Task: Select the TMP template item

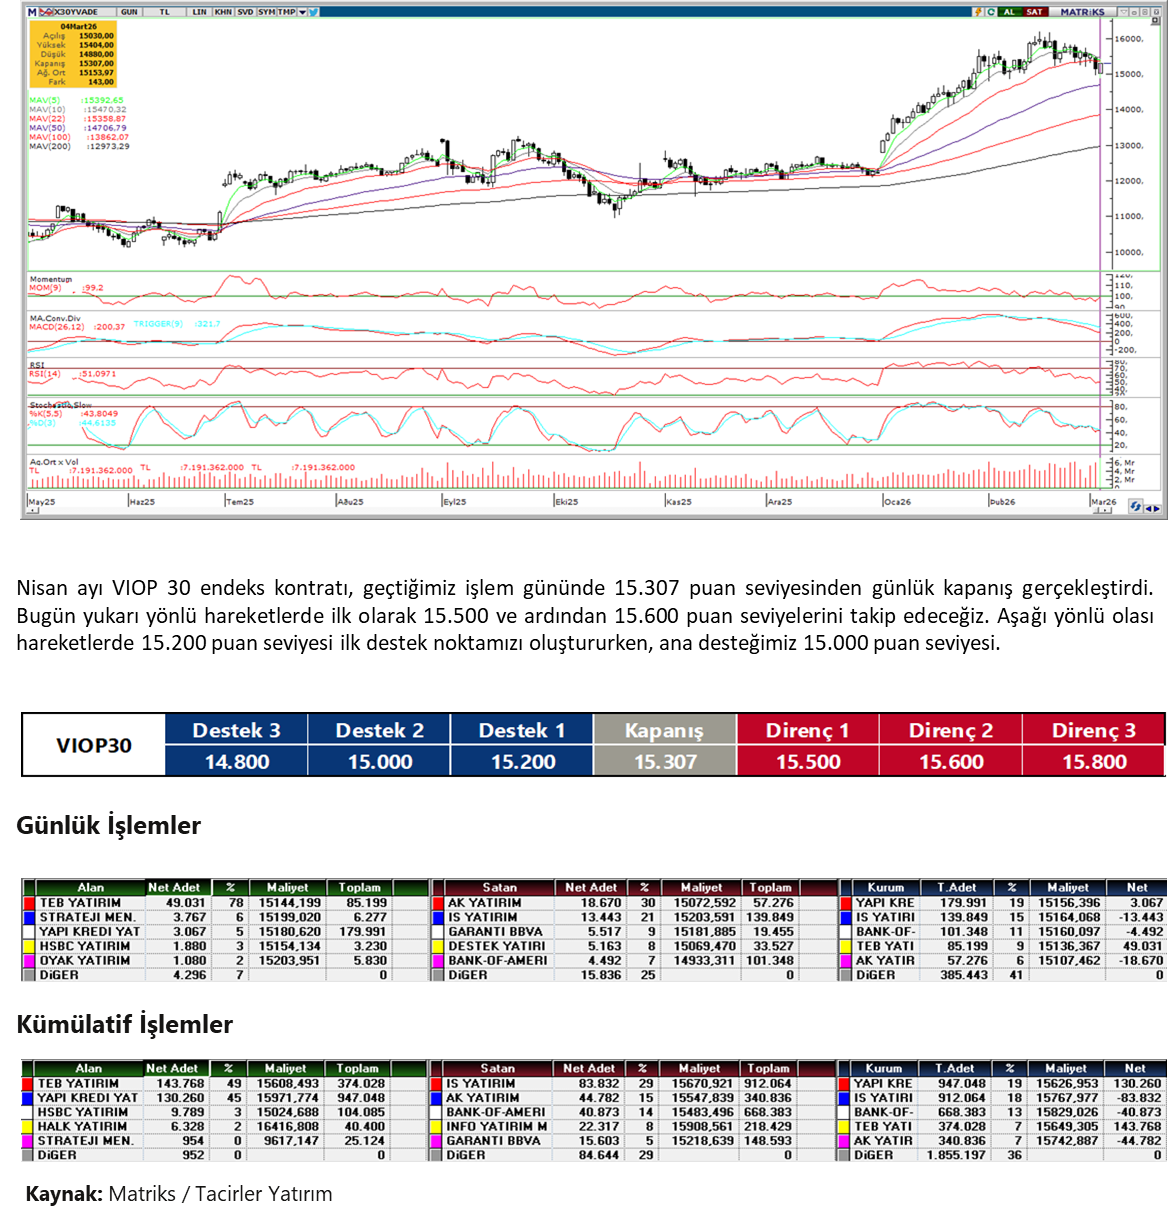Action: (286, 12)
